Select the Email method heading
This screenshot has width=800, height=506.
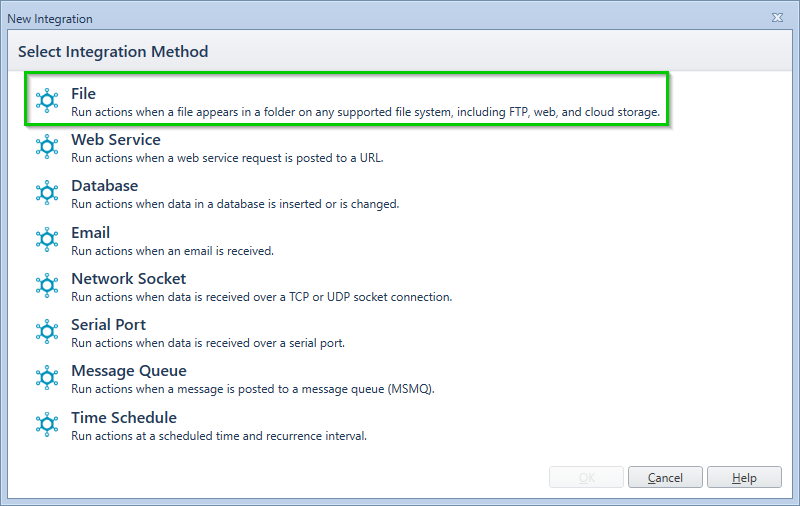click(90, 233)
